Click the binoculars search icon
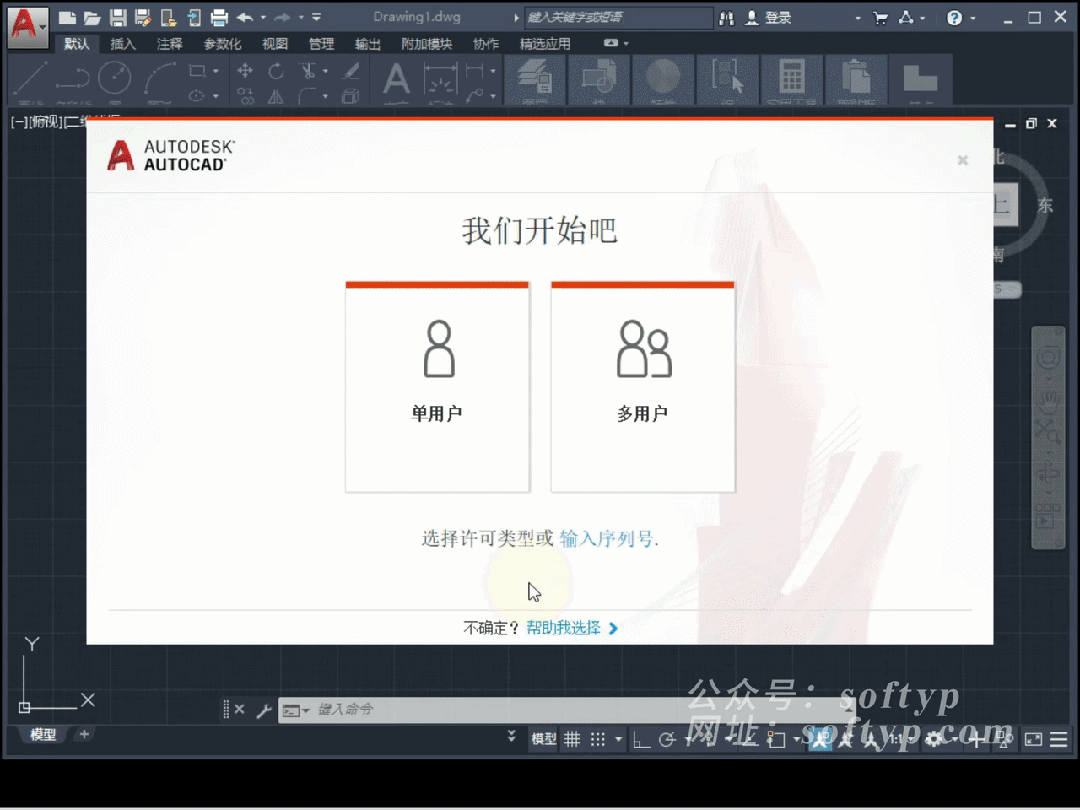The image size is (1080, 810). click(726, 18)
